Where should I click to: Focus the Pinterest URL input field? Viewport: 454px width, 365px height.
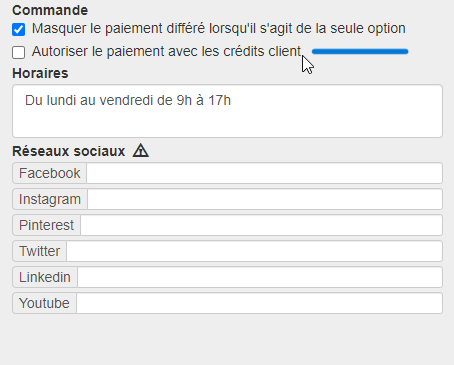pos(261,225)
